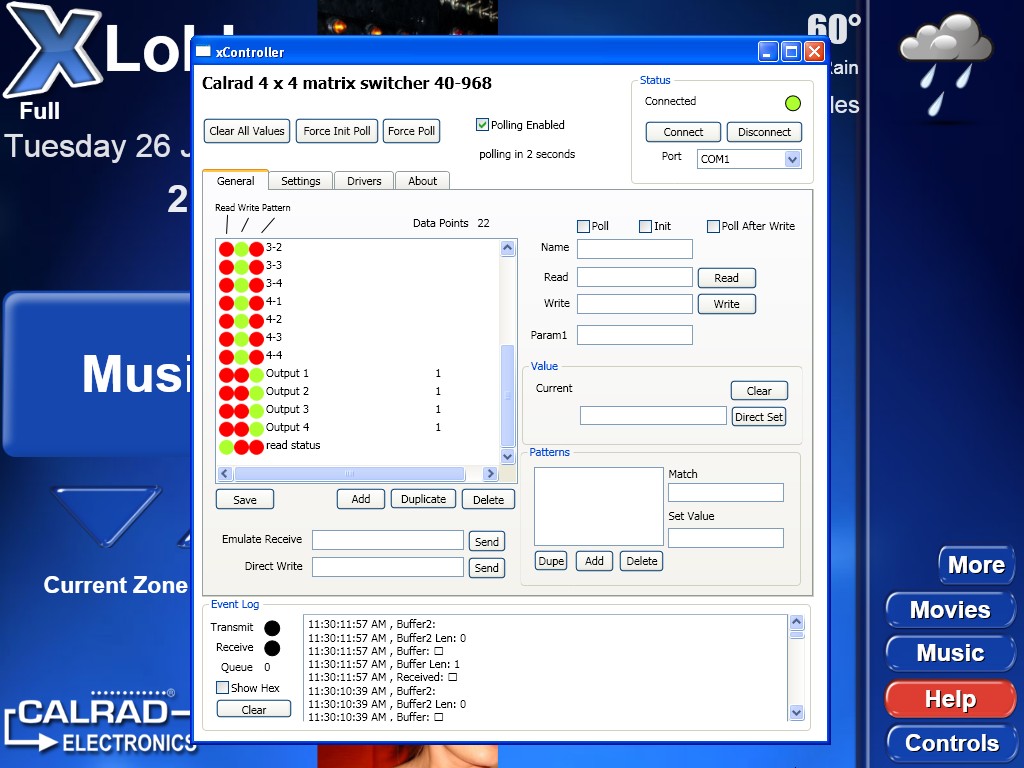Select the 4-4 data point row
This screenshot has height=768, width=1024.
point(358,355)
